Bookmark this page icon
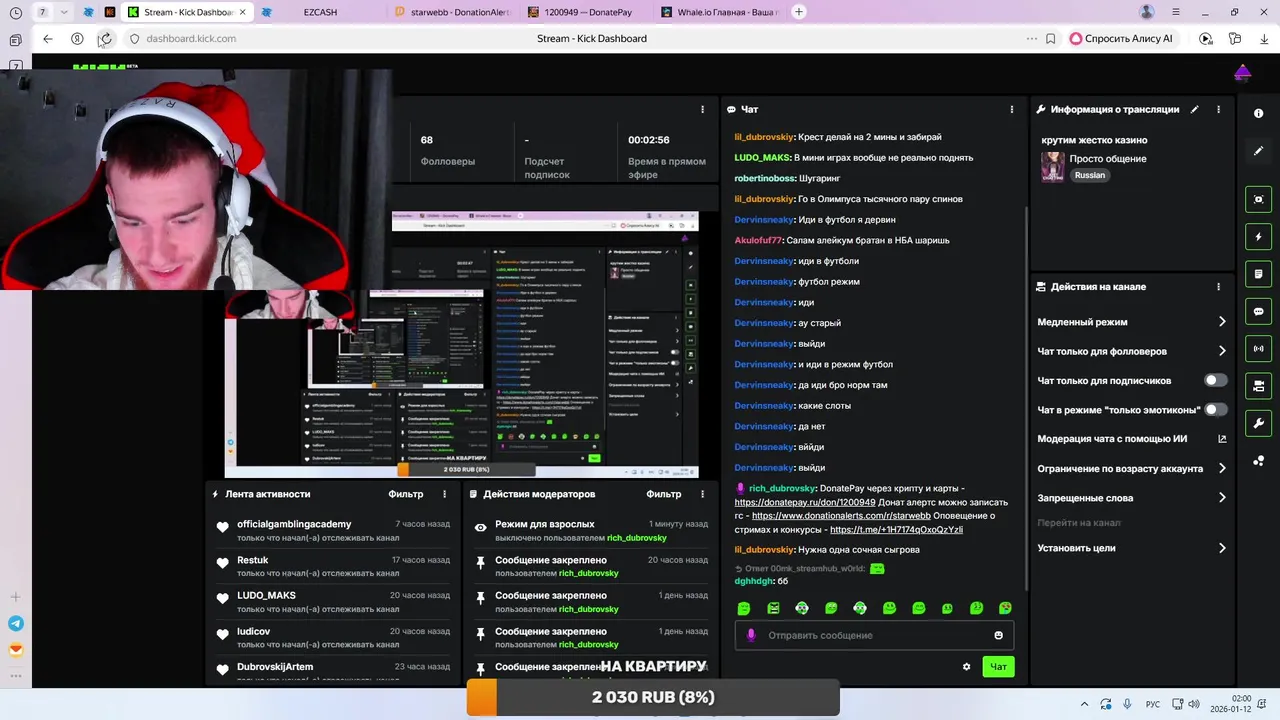 coord(1050,38)
